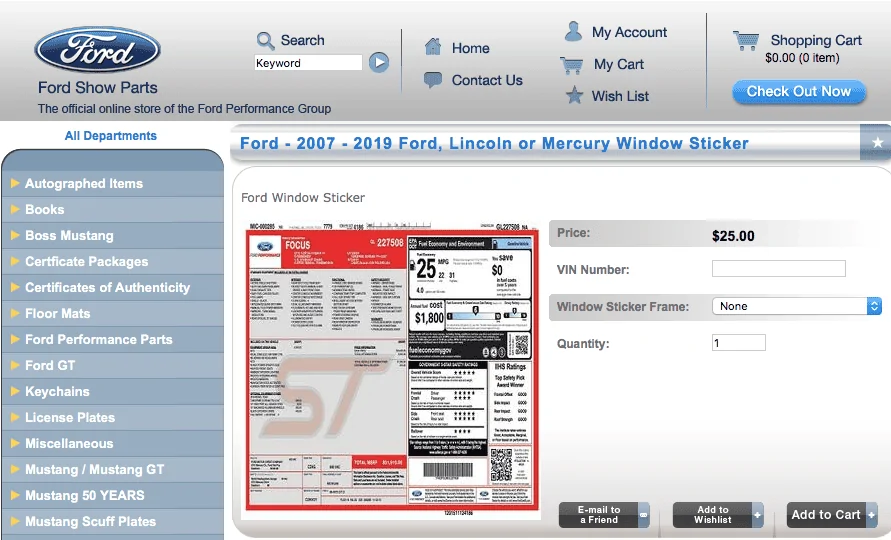Click the Keyword search input field
The image size is (891, 540).
point(308,63)
